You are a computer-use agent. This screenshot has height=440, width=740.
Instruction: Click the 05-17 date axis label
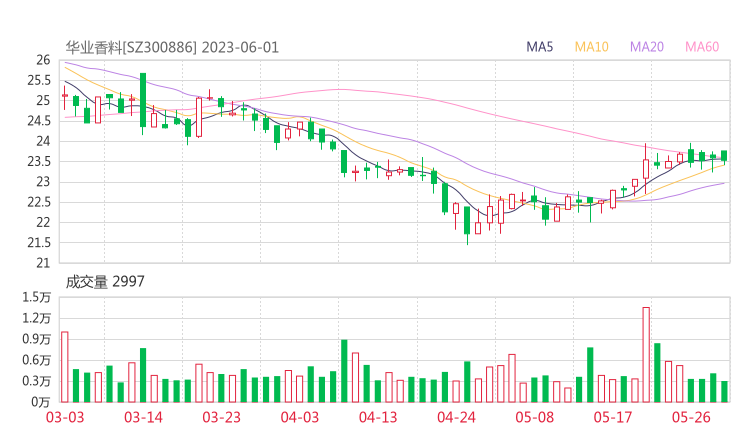[613, 417]
